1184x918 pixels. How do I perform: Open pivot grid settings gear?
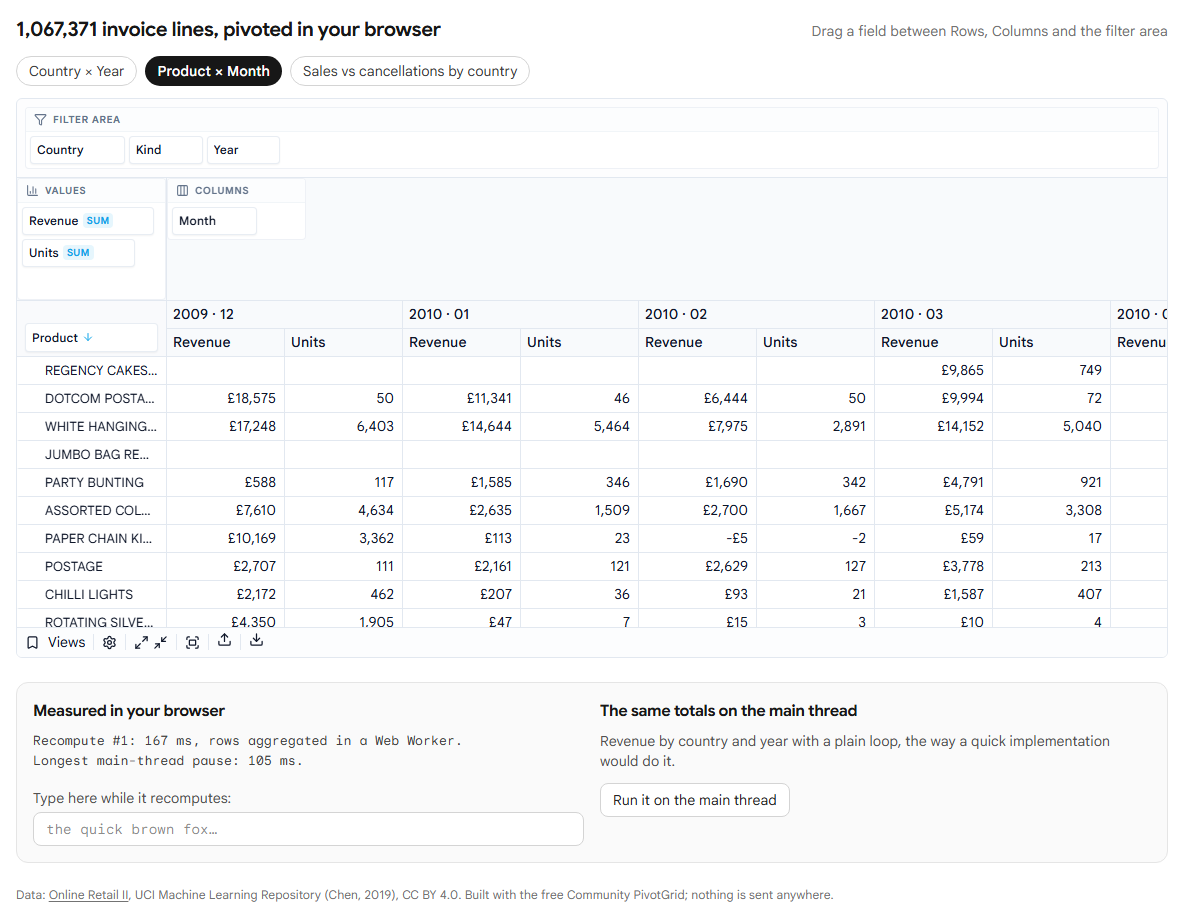click(109, 642)
